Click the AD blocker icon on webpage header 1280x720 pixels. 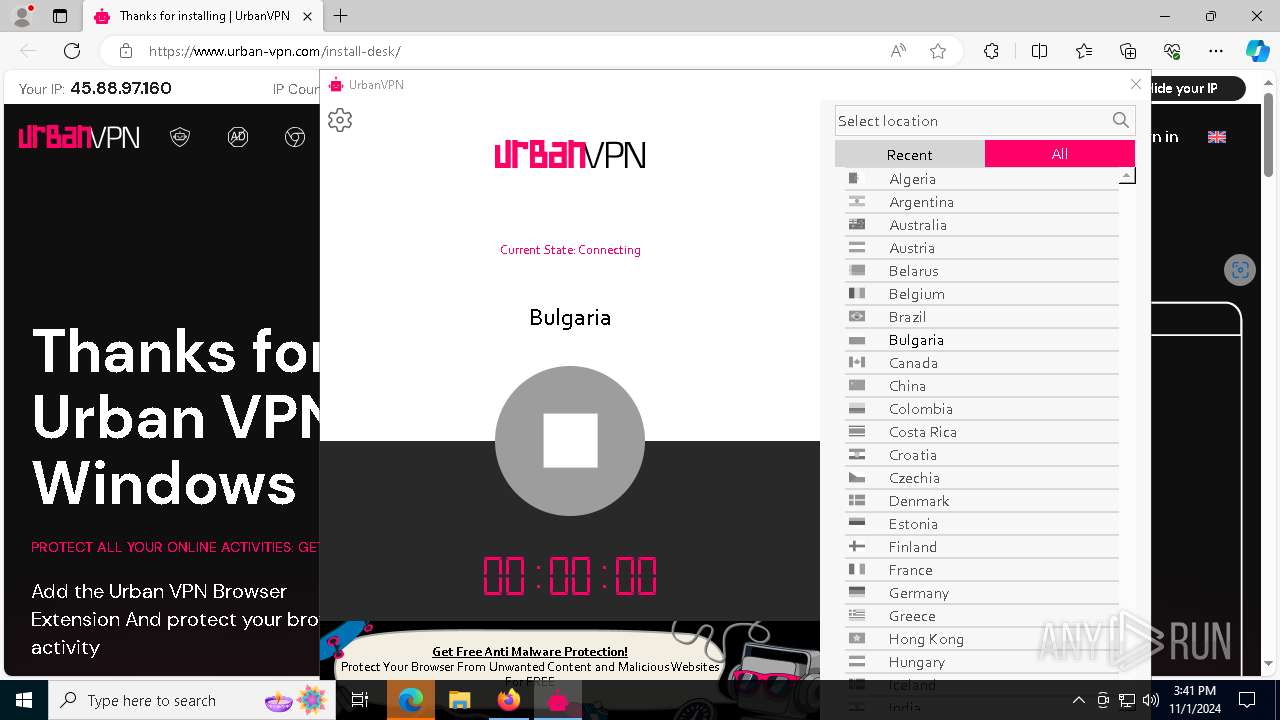[x=238, y=137]
